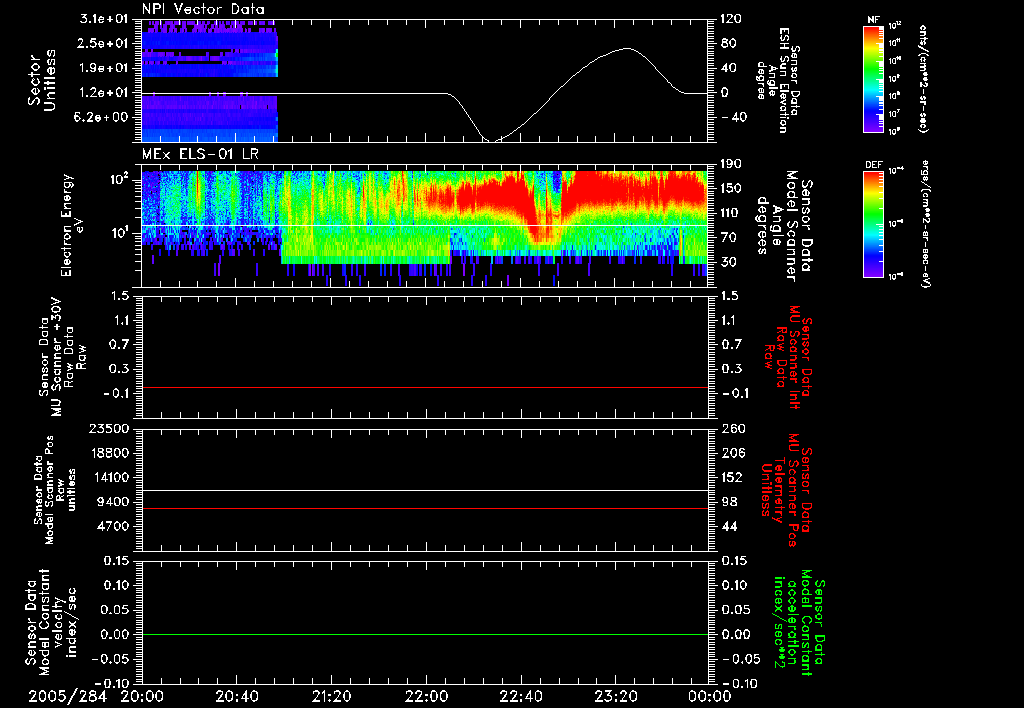Click the '110' scanner angle axis value
The image size is (1024, 708).
tap(731, 213)
